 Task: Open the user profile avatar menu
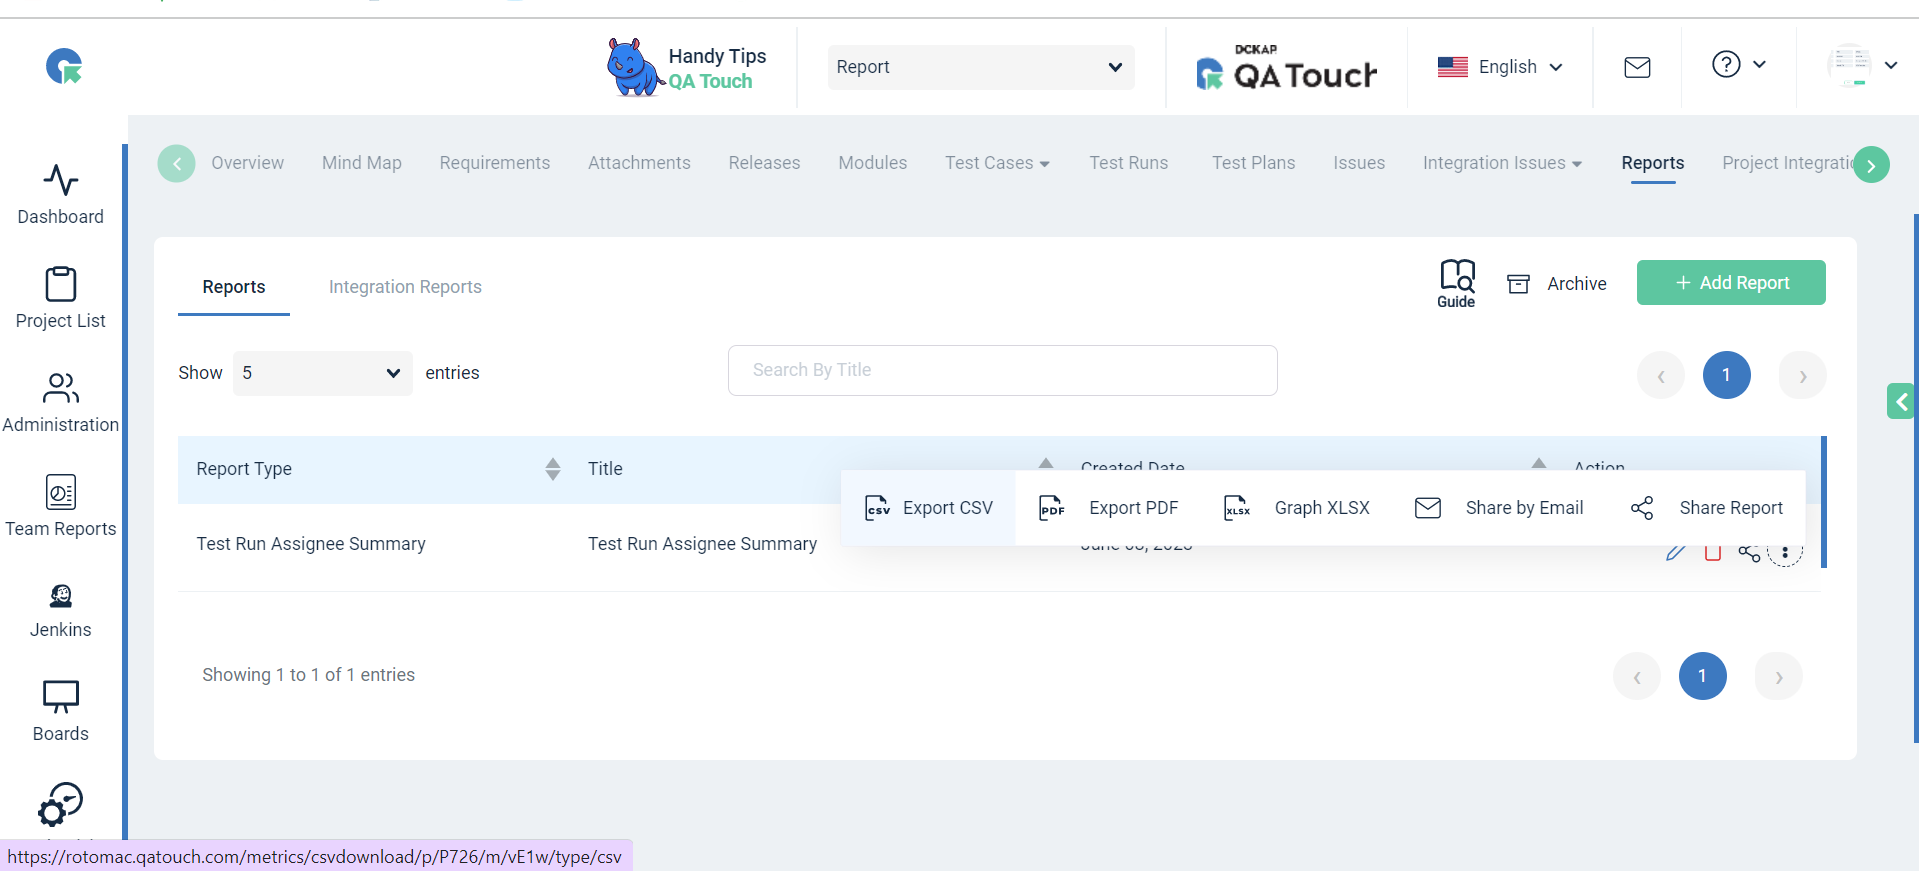(x=1862, y=66)
